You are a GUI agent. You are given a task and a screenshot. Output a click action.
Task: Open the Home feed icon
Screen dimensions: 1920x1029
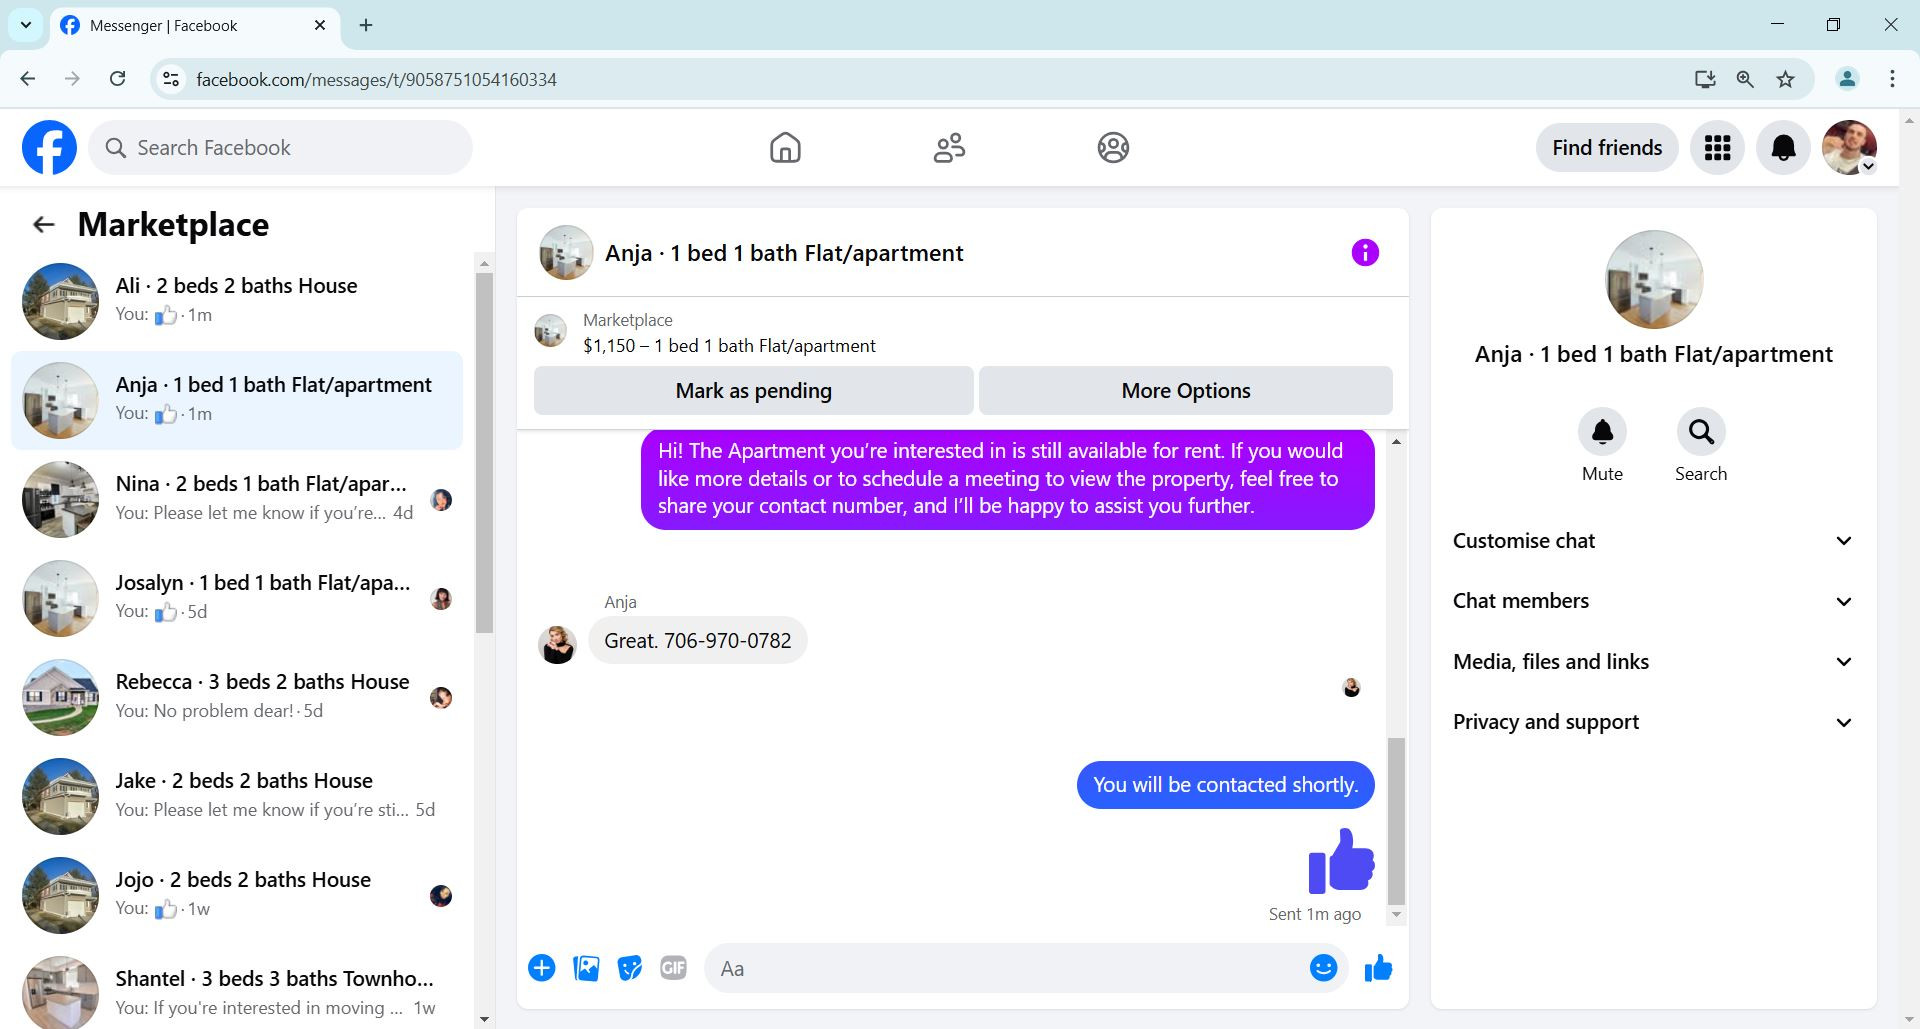(785, 148)
